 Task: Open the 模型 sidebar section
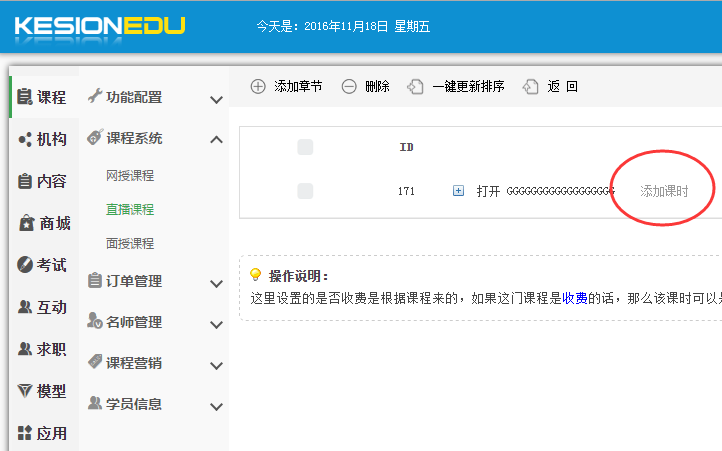[x=42, y=391]
